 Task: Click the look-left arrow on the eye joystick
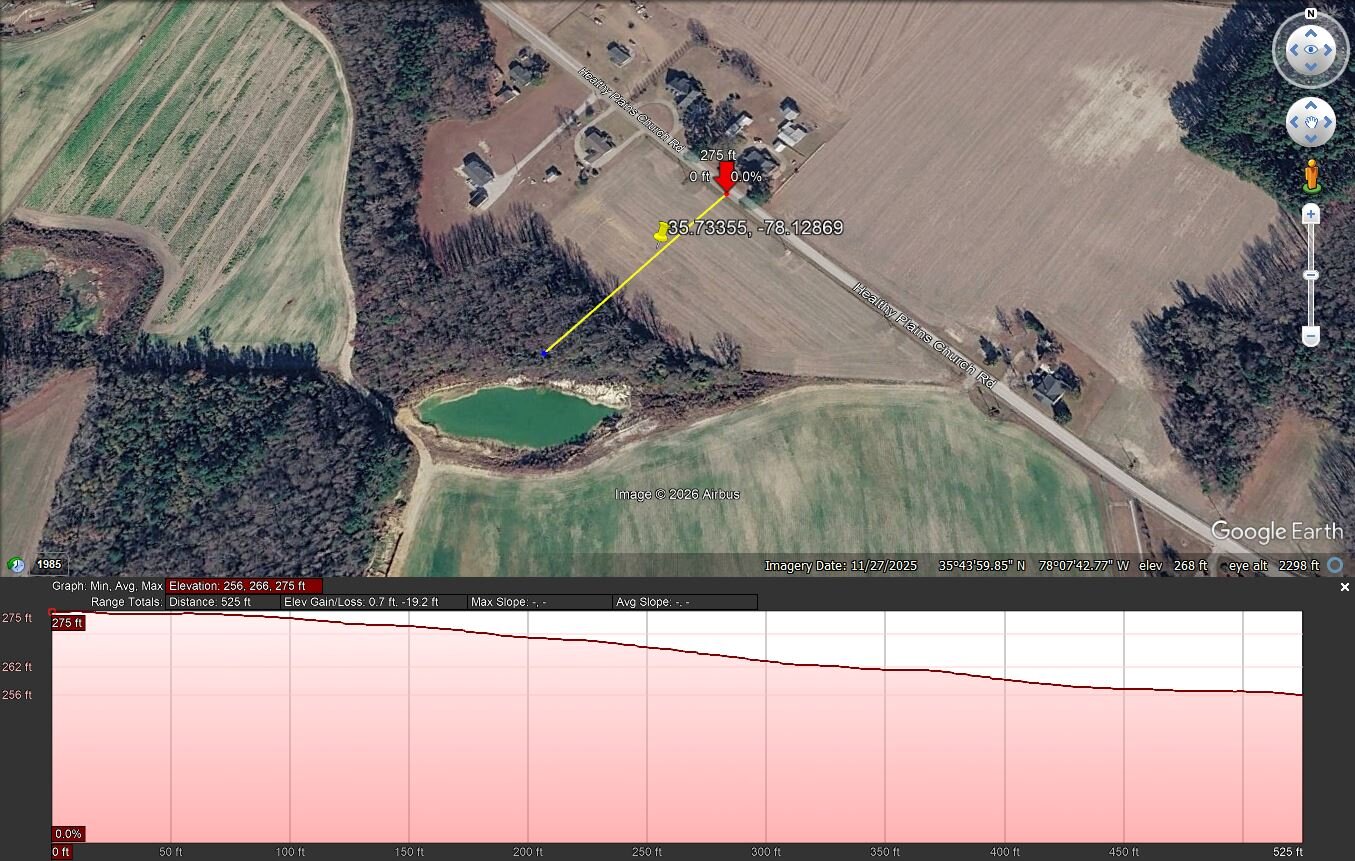click(1292, 49)
